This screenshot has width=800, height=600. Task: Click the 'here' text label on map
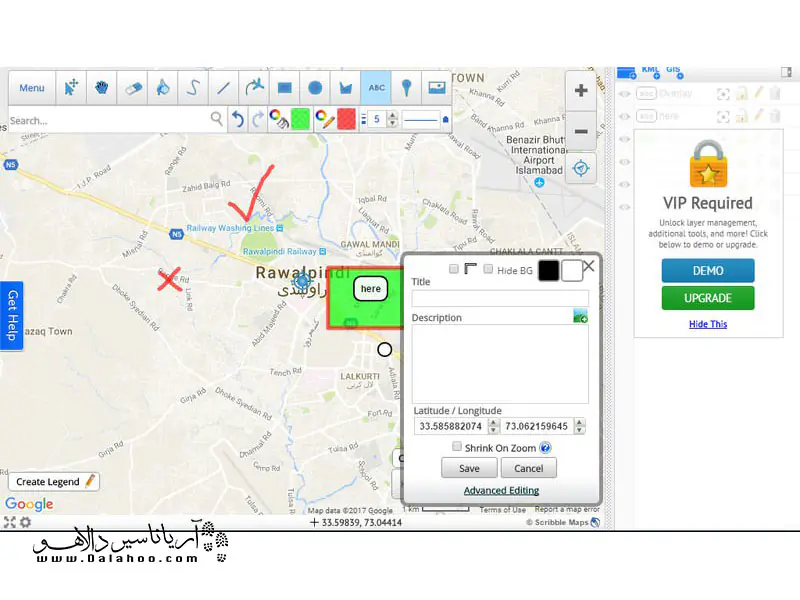370,289
